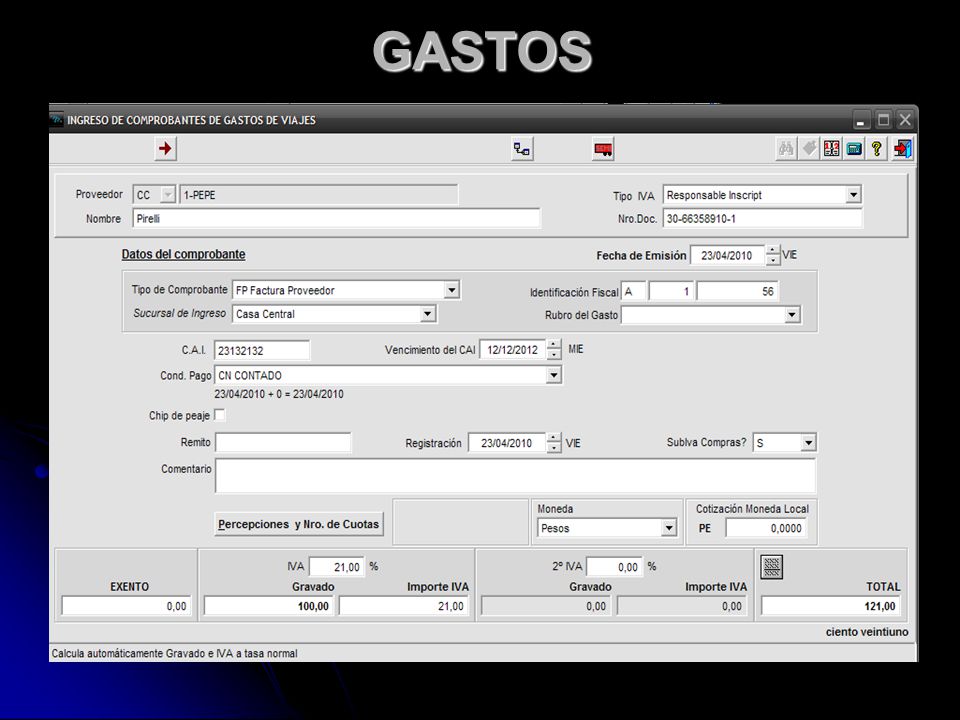The height and width of the screenshot is (720, 960).
Task: Click the Registración date field
Action: coord(507,443)
